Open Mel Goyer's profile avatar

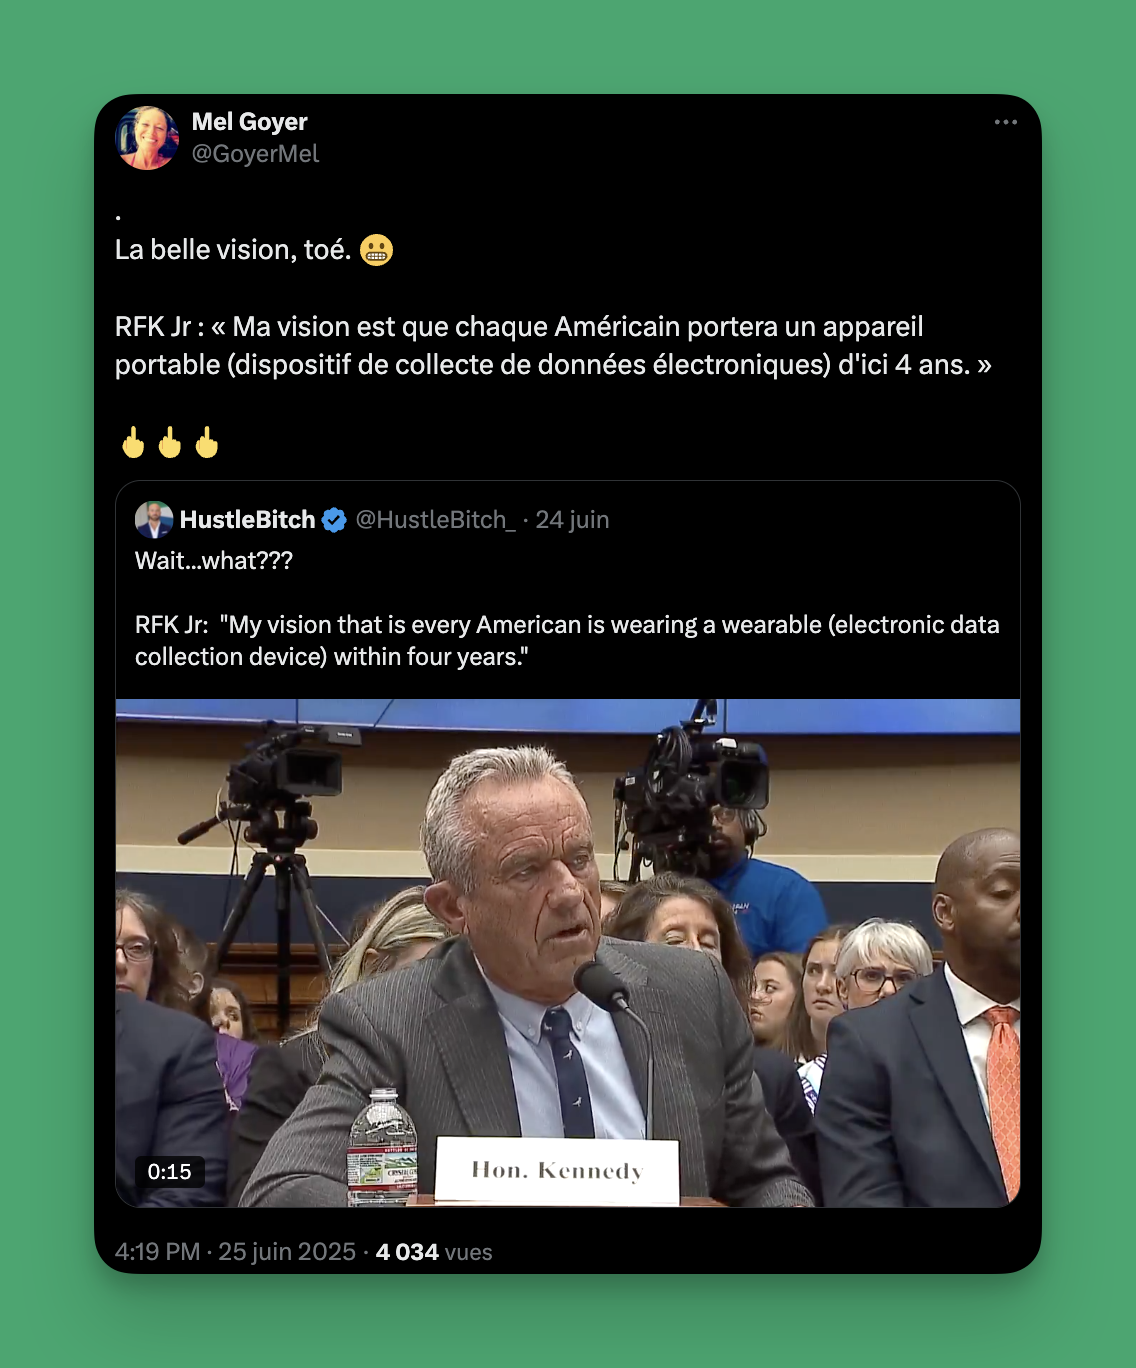147,138
